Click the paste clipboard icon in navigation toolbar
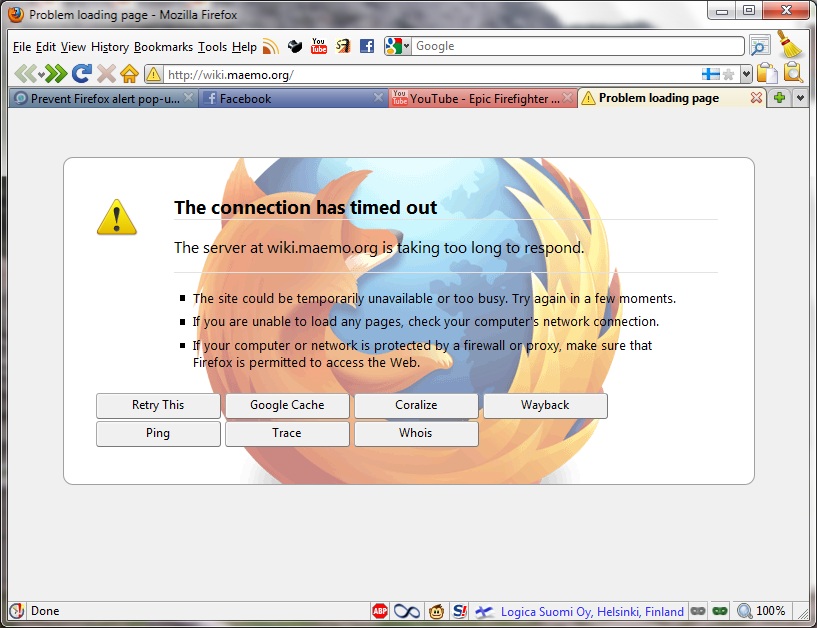817x628 pixels. (767, 73)
